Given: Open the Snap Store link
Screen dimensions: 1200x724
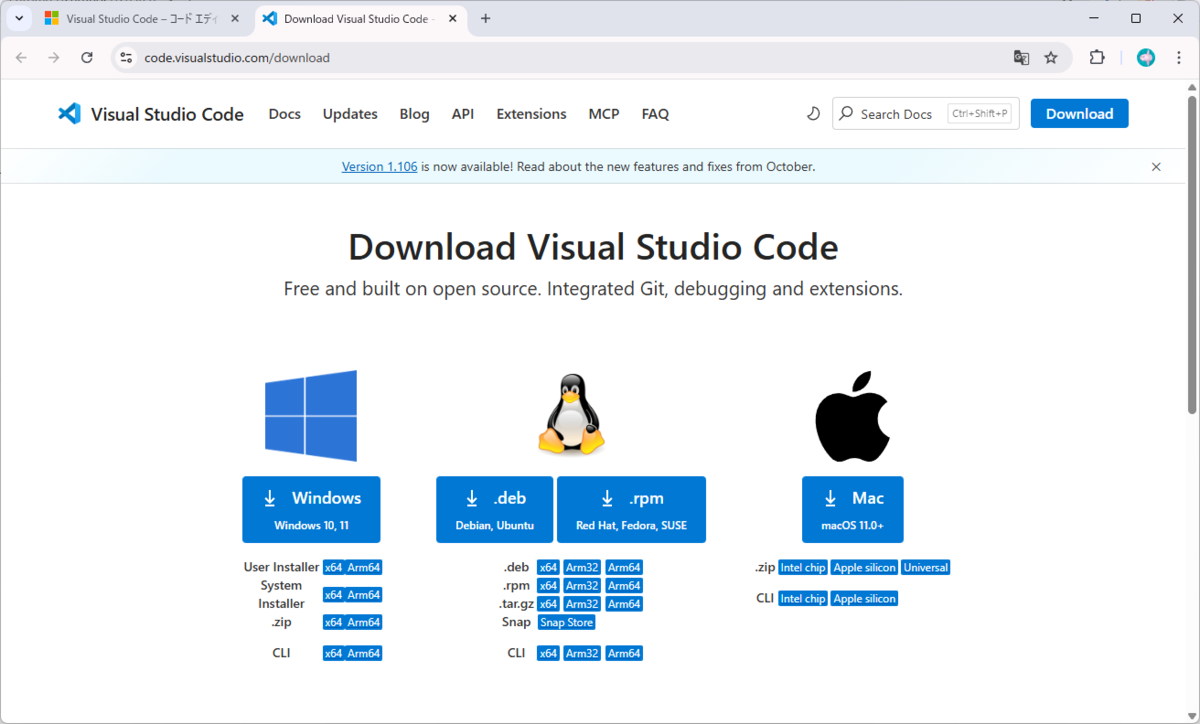Looking at the screenshot, I should point(566,622).
